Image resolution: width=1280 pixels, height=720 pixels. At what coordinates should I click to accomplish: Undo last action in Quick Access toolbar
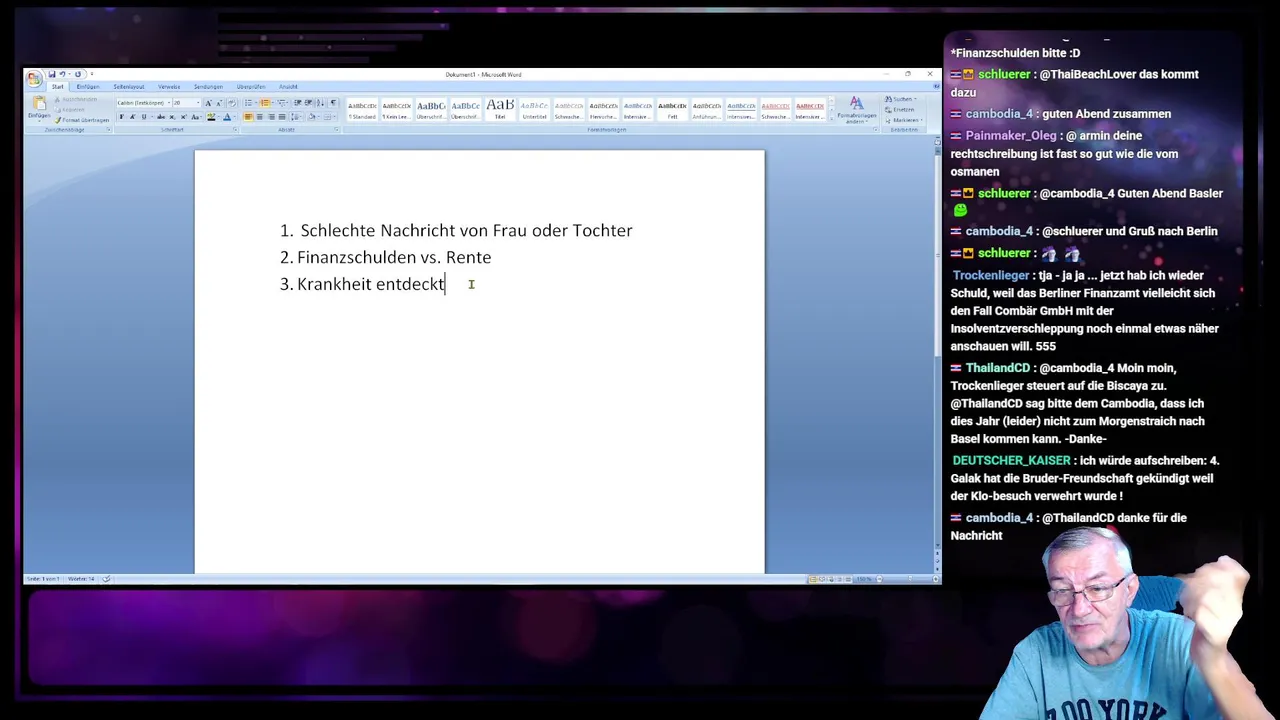pos(62,74)
